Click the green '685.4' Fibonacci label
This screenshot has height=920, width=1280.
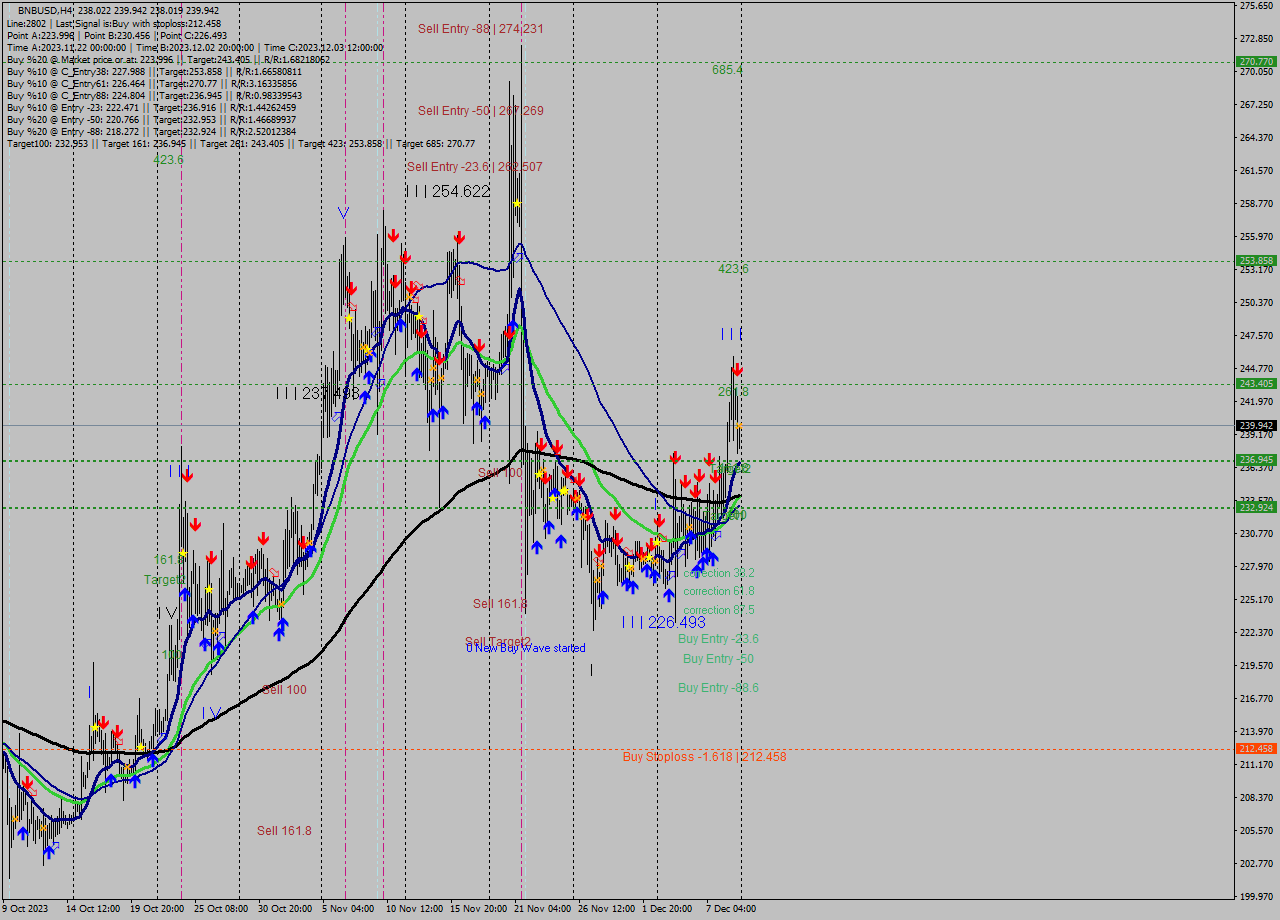(727, 70)
